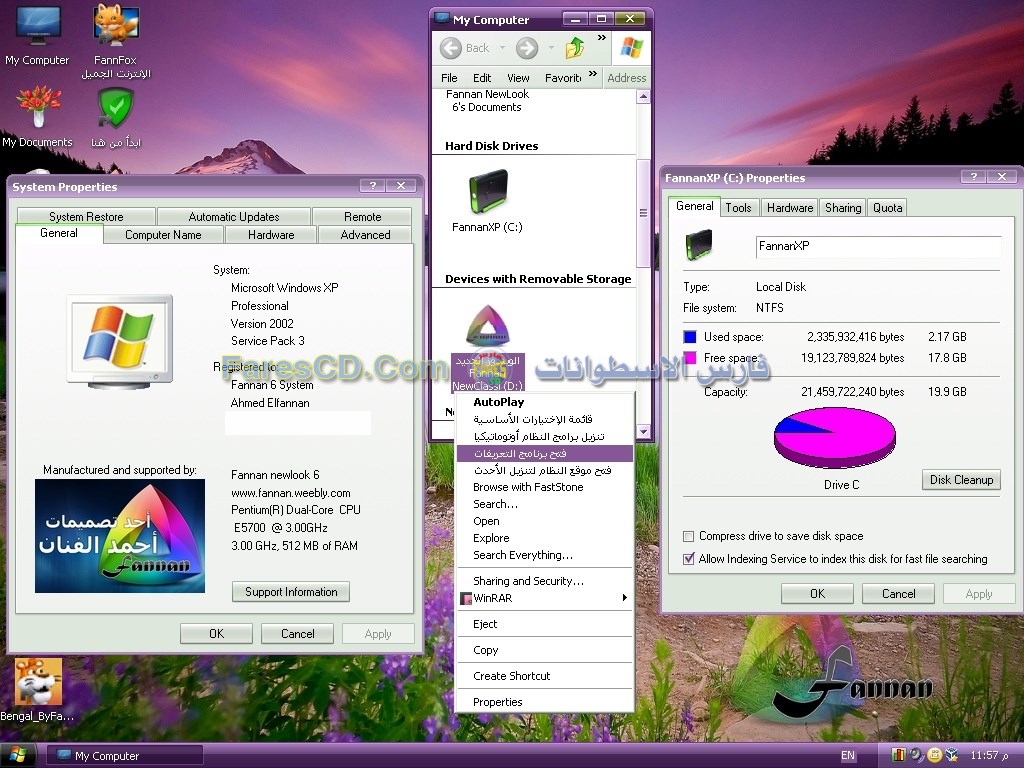
Task: Click Cancel in System Properties
Action: pyautogui.click(x=298, y=633)
